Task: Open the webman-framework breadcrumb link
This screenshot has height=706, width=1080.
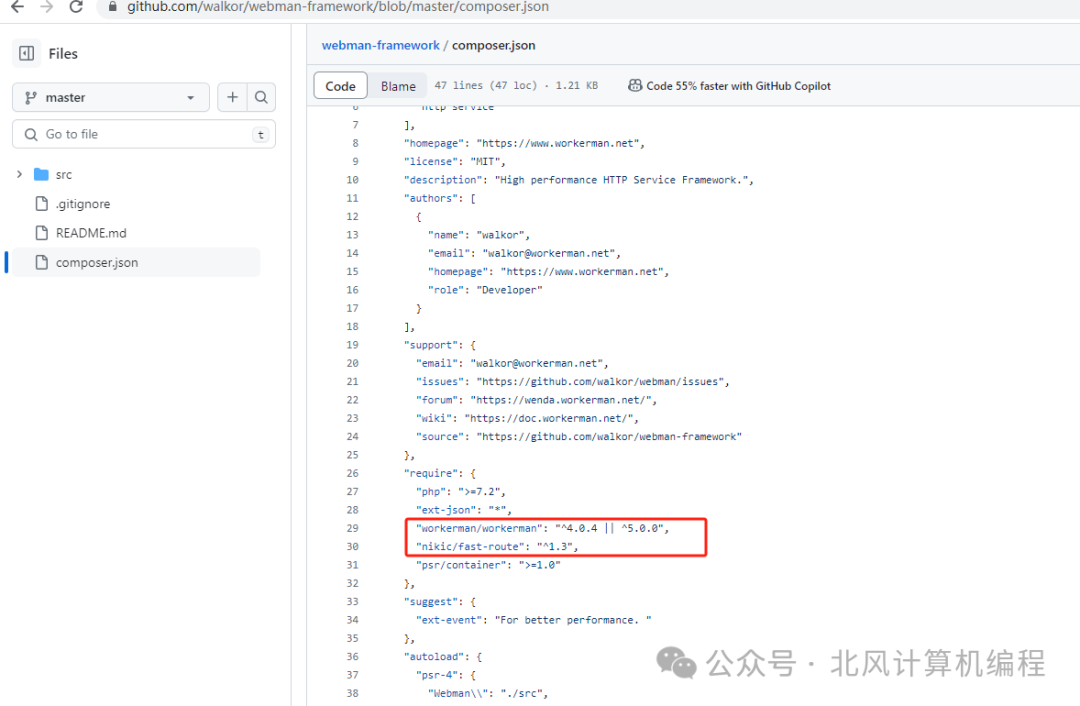Action: tap(380, 45)
